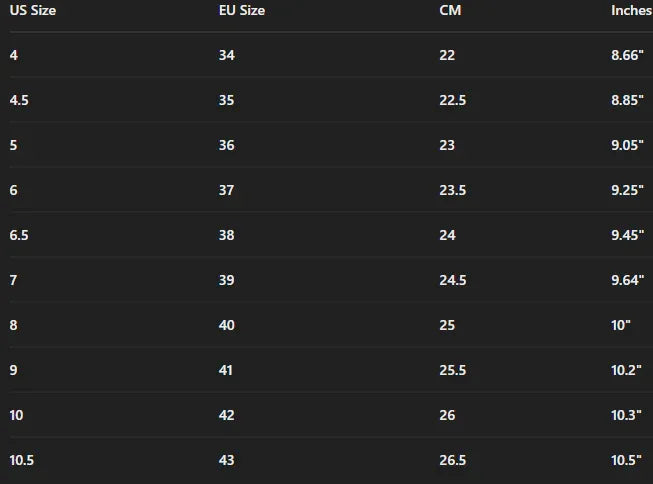This screenshot has width=653, height=484.
Task: Click the US Size column header
Action: point(33,11)
